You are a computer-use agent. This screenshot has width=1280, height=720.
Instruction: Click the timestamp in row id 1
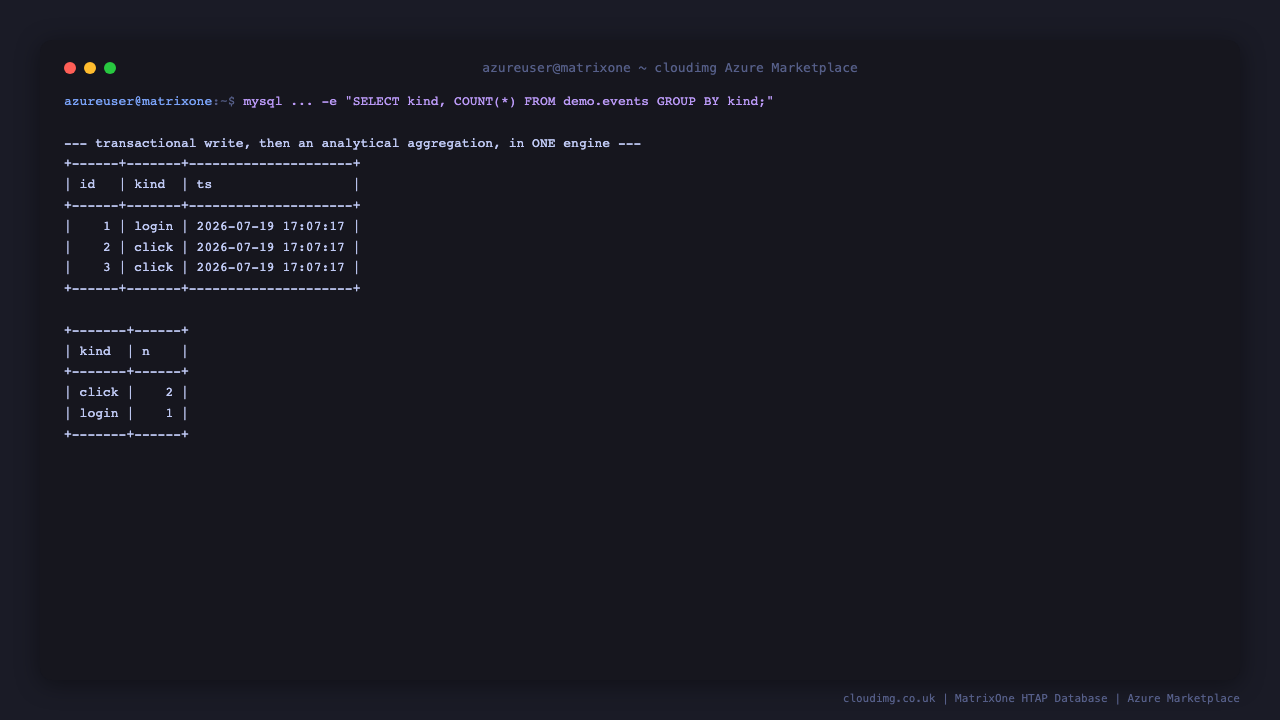point(271,226)
